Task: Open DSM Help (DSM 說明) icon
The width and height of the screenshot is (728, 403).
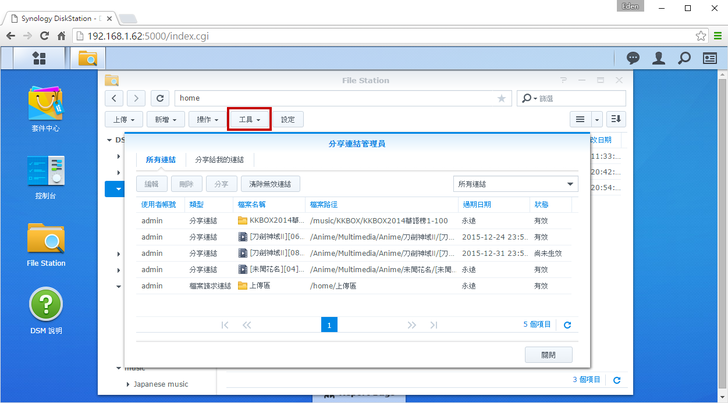Action: (46, 309)
